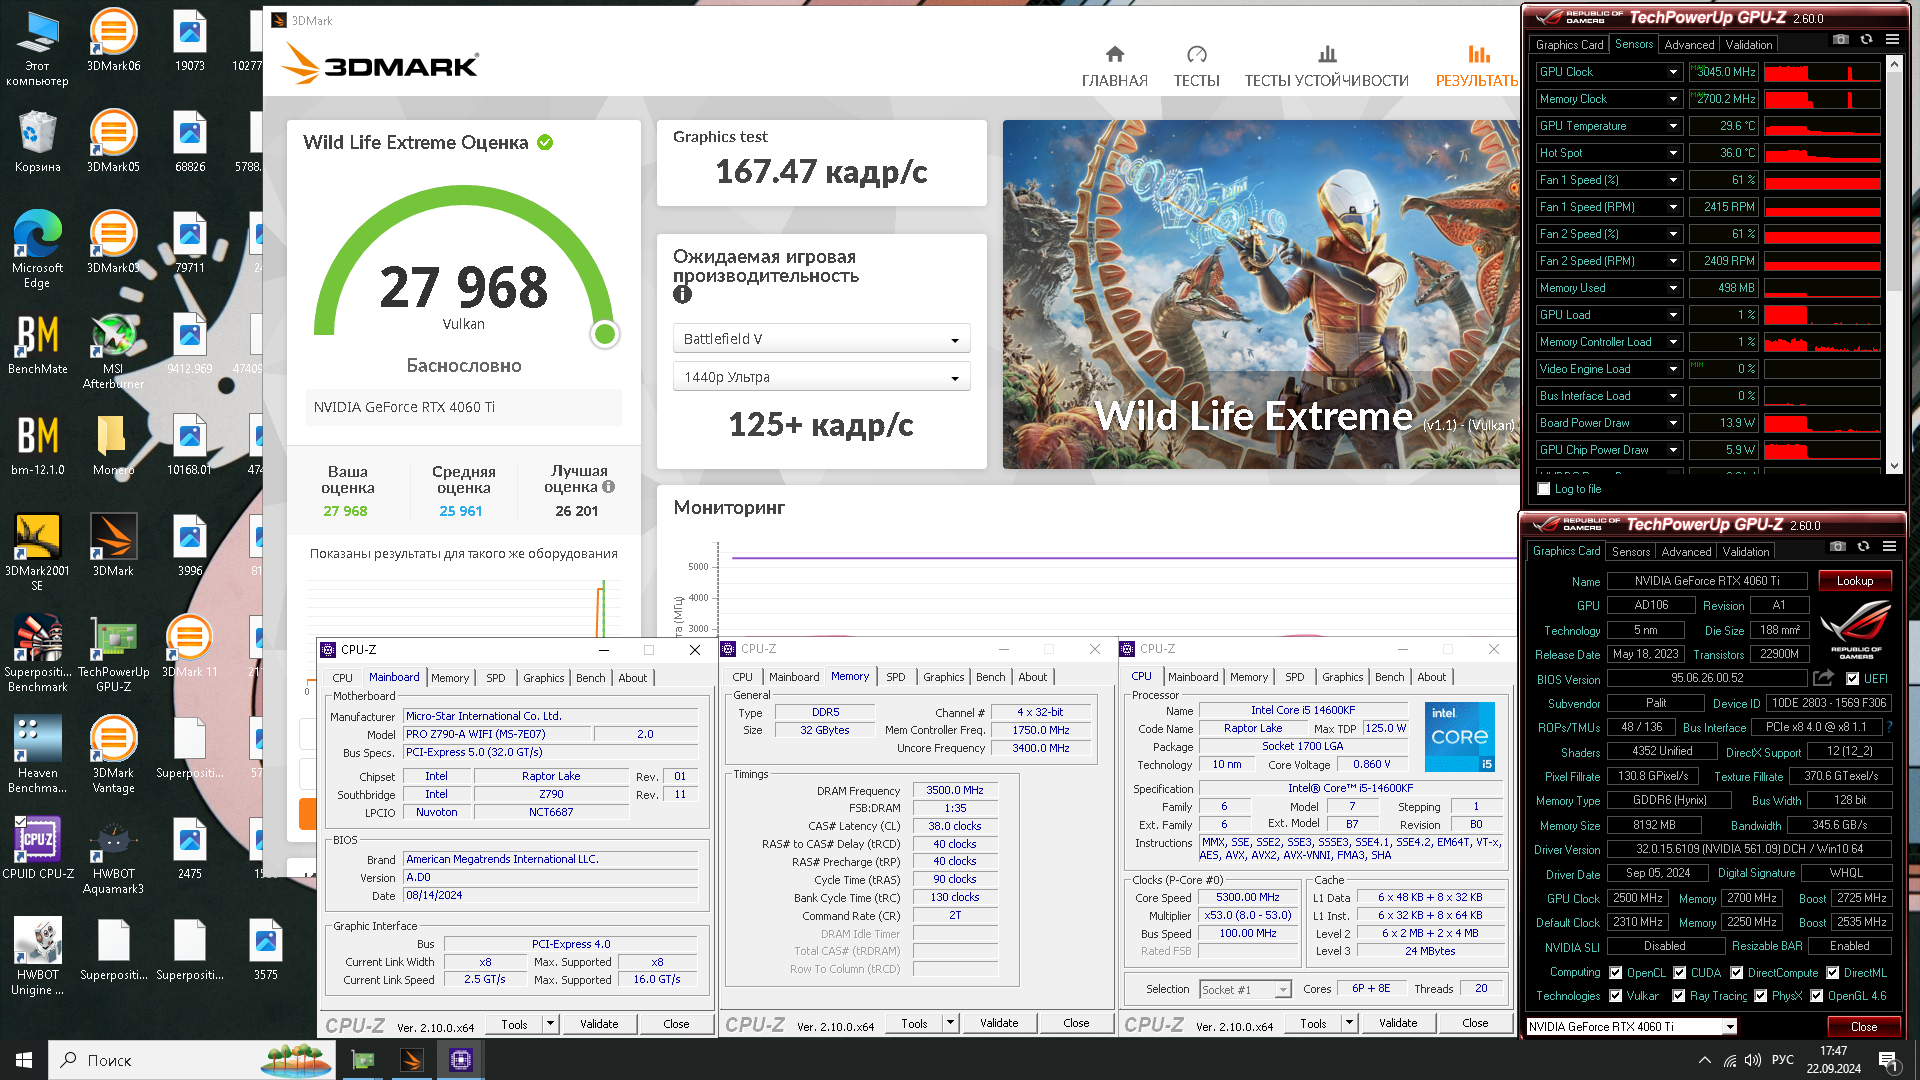Take a screenshot in the lower GPU-Z window

pyautogui.click(x=1837, y=547)
